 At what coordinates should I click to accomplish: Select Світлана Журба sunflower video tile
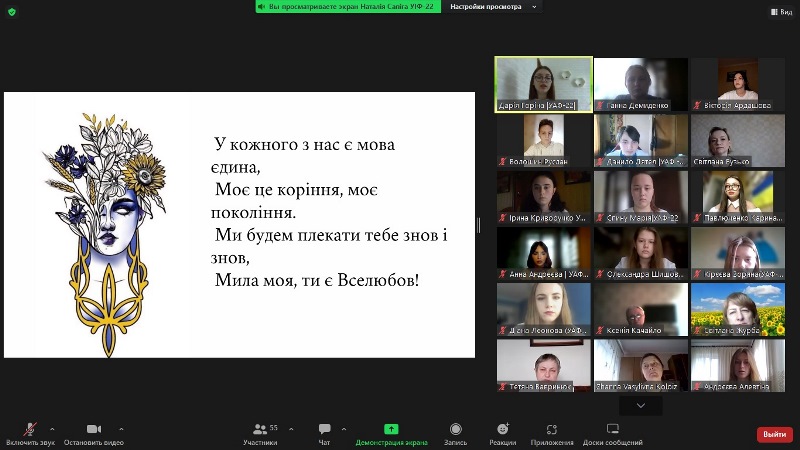click(x=738, y=309)
